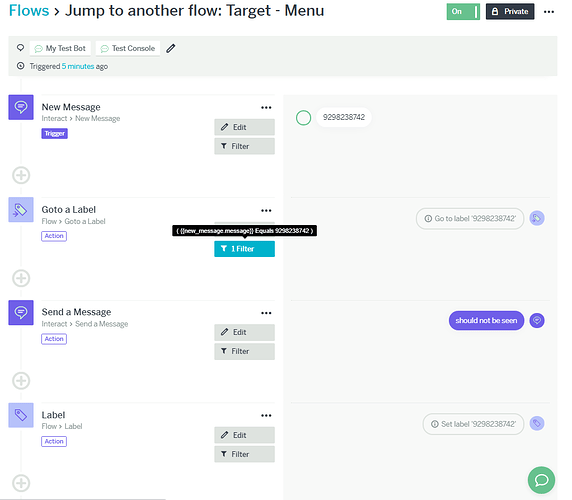This screenshot has height=500, width=572.
Task: Click the pencil icon beside Test Console
Action: (171, 48)
